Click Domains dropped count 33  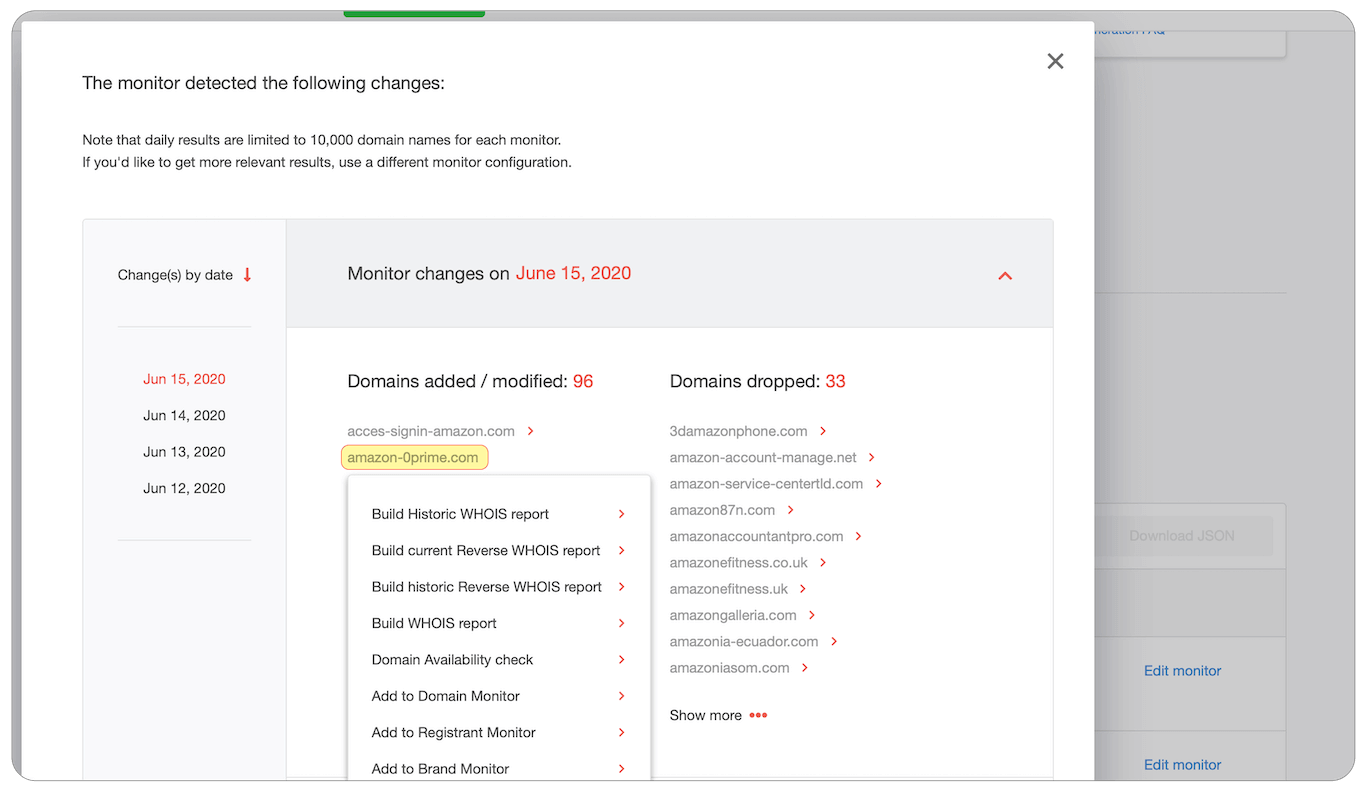835,381
